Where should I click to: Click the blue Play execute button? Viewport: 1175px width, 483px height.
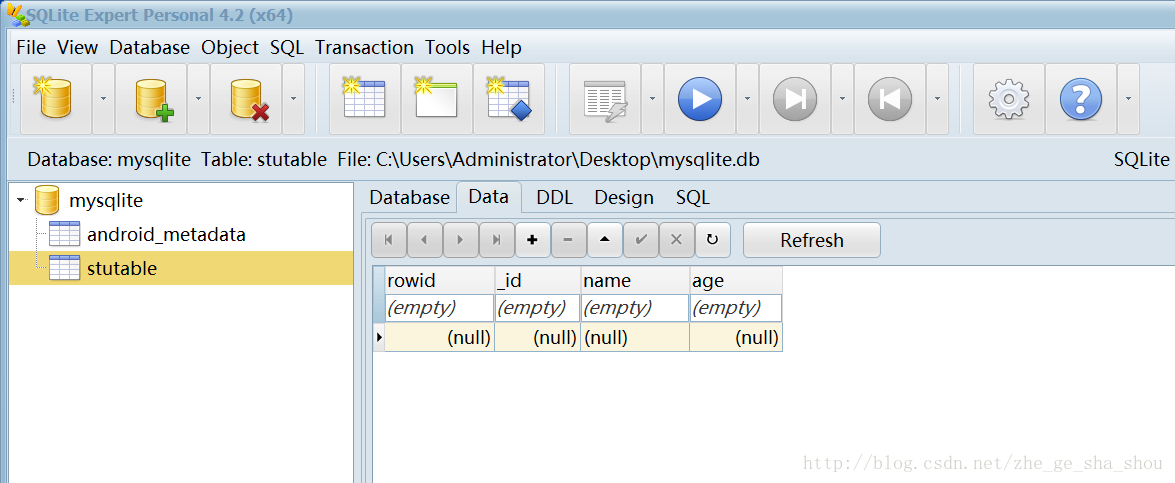(700, 99)
